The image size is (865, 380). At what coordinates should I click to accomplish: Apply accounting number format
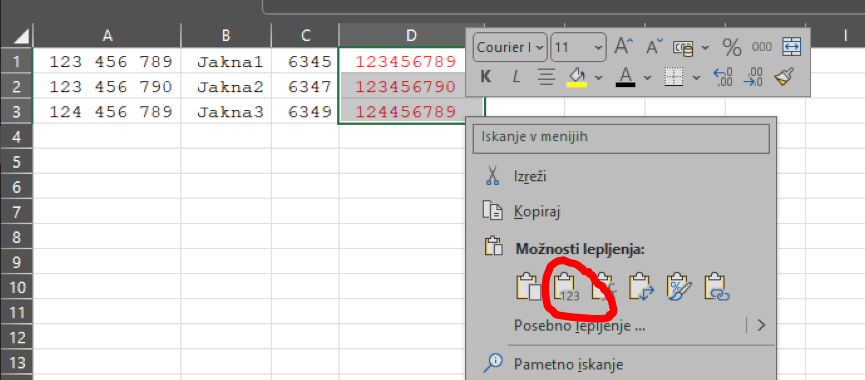click(683, 48)
